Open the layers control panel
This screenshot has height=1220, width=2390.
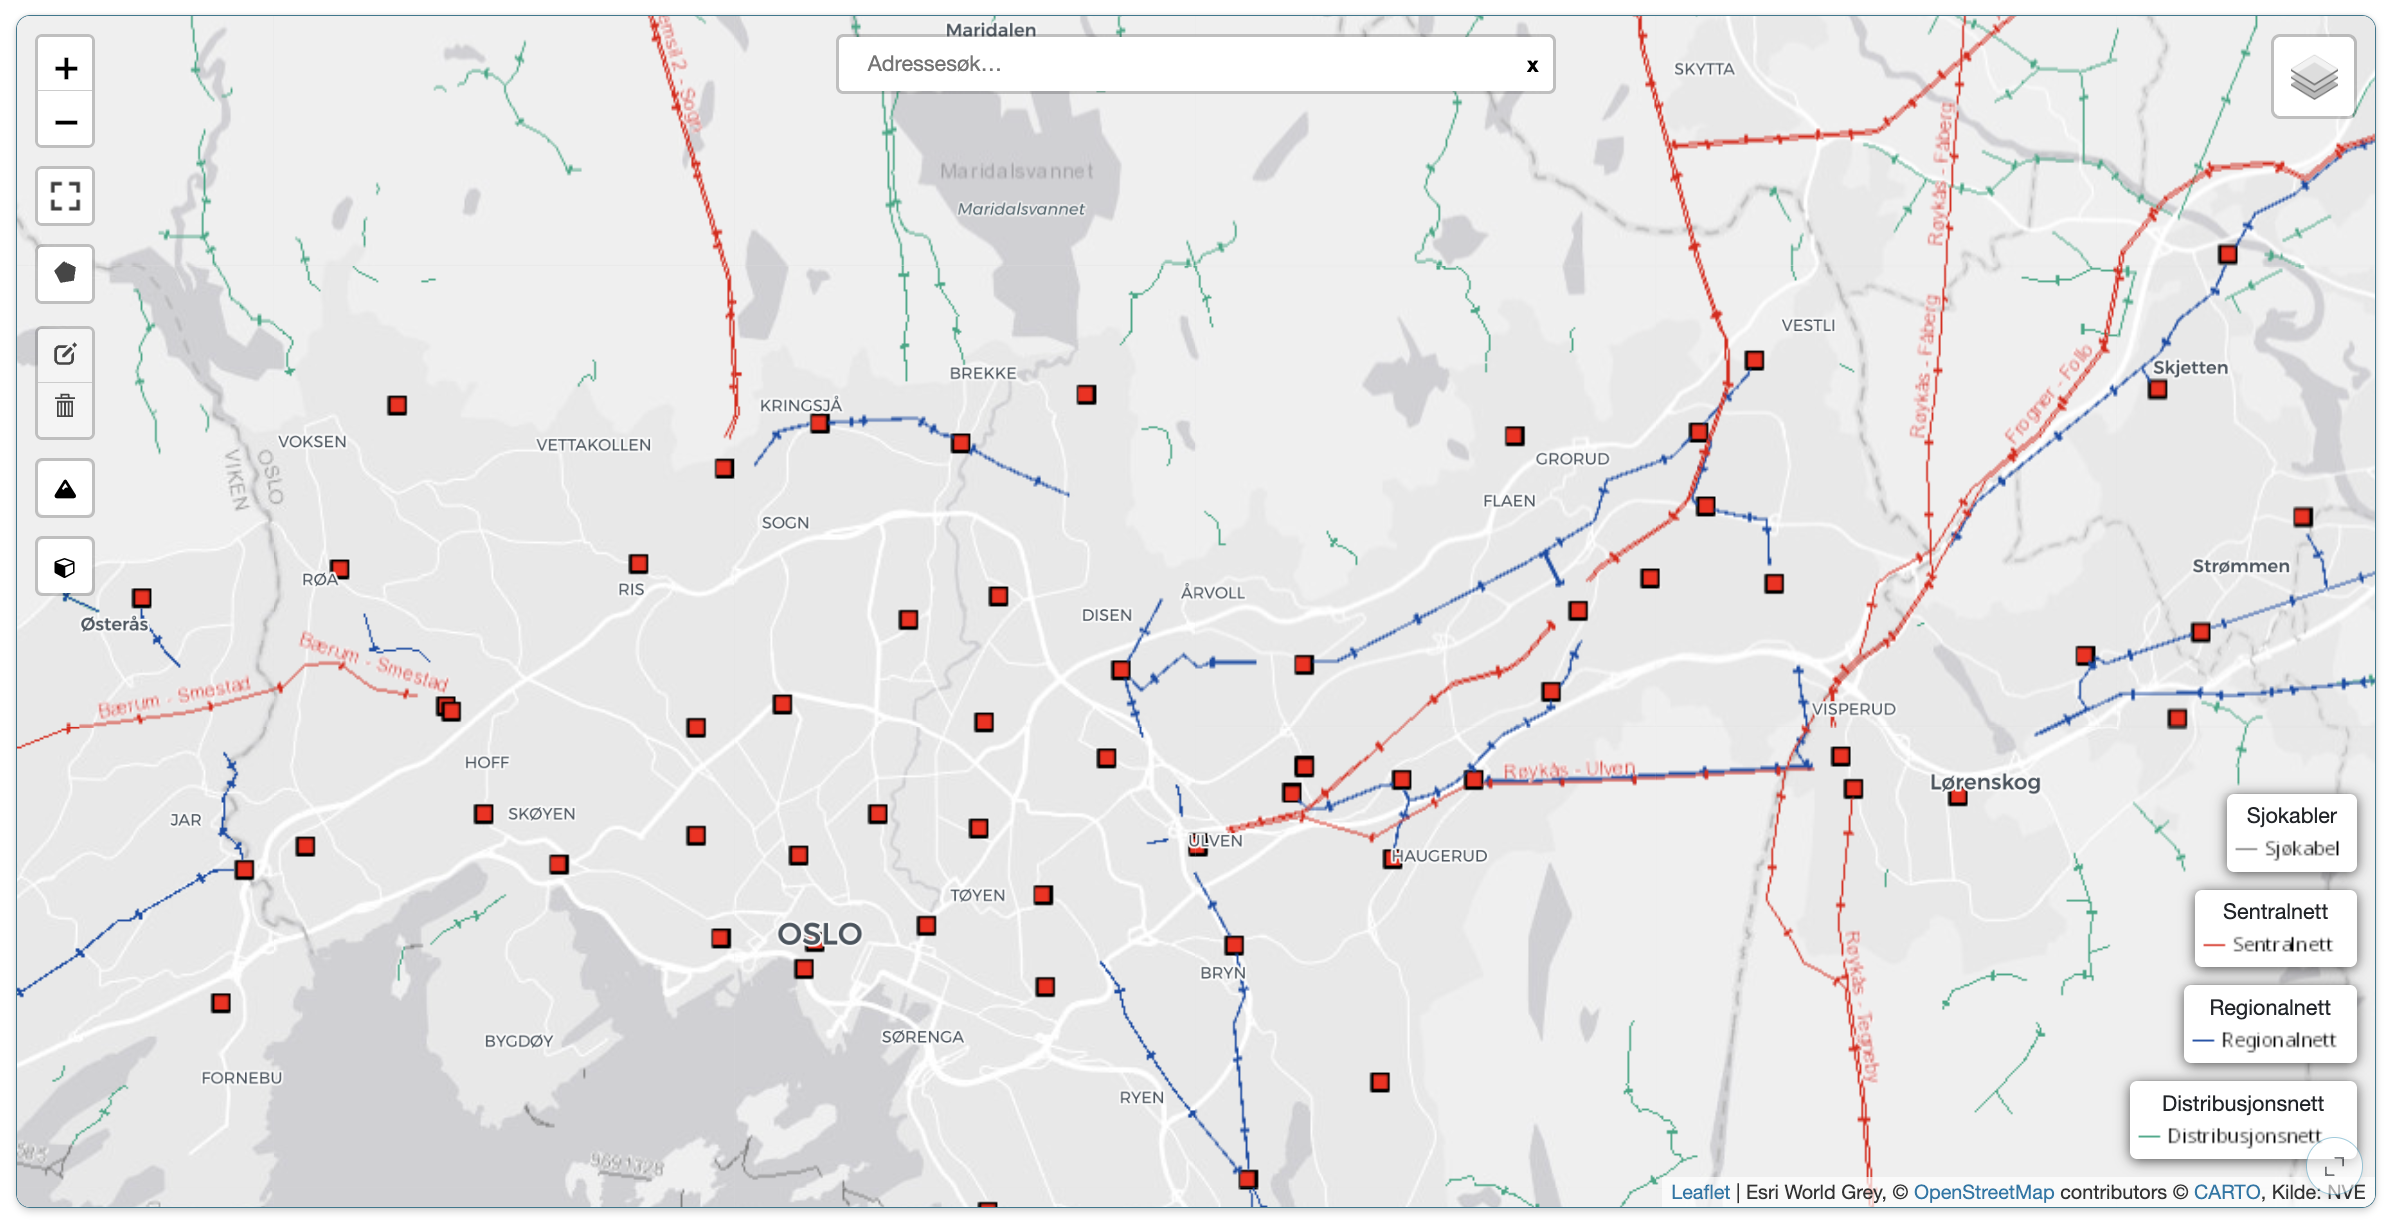point(2313,77)
